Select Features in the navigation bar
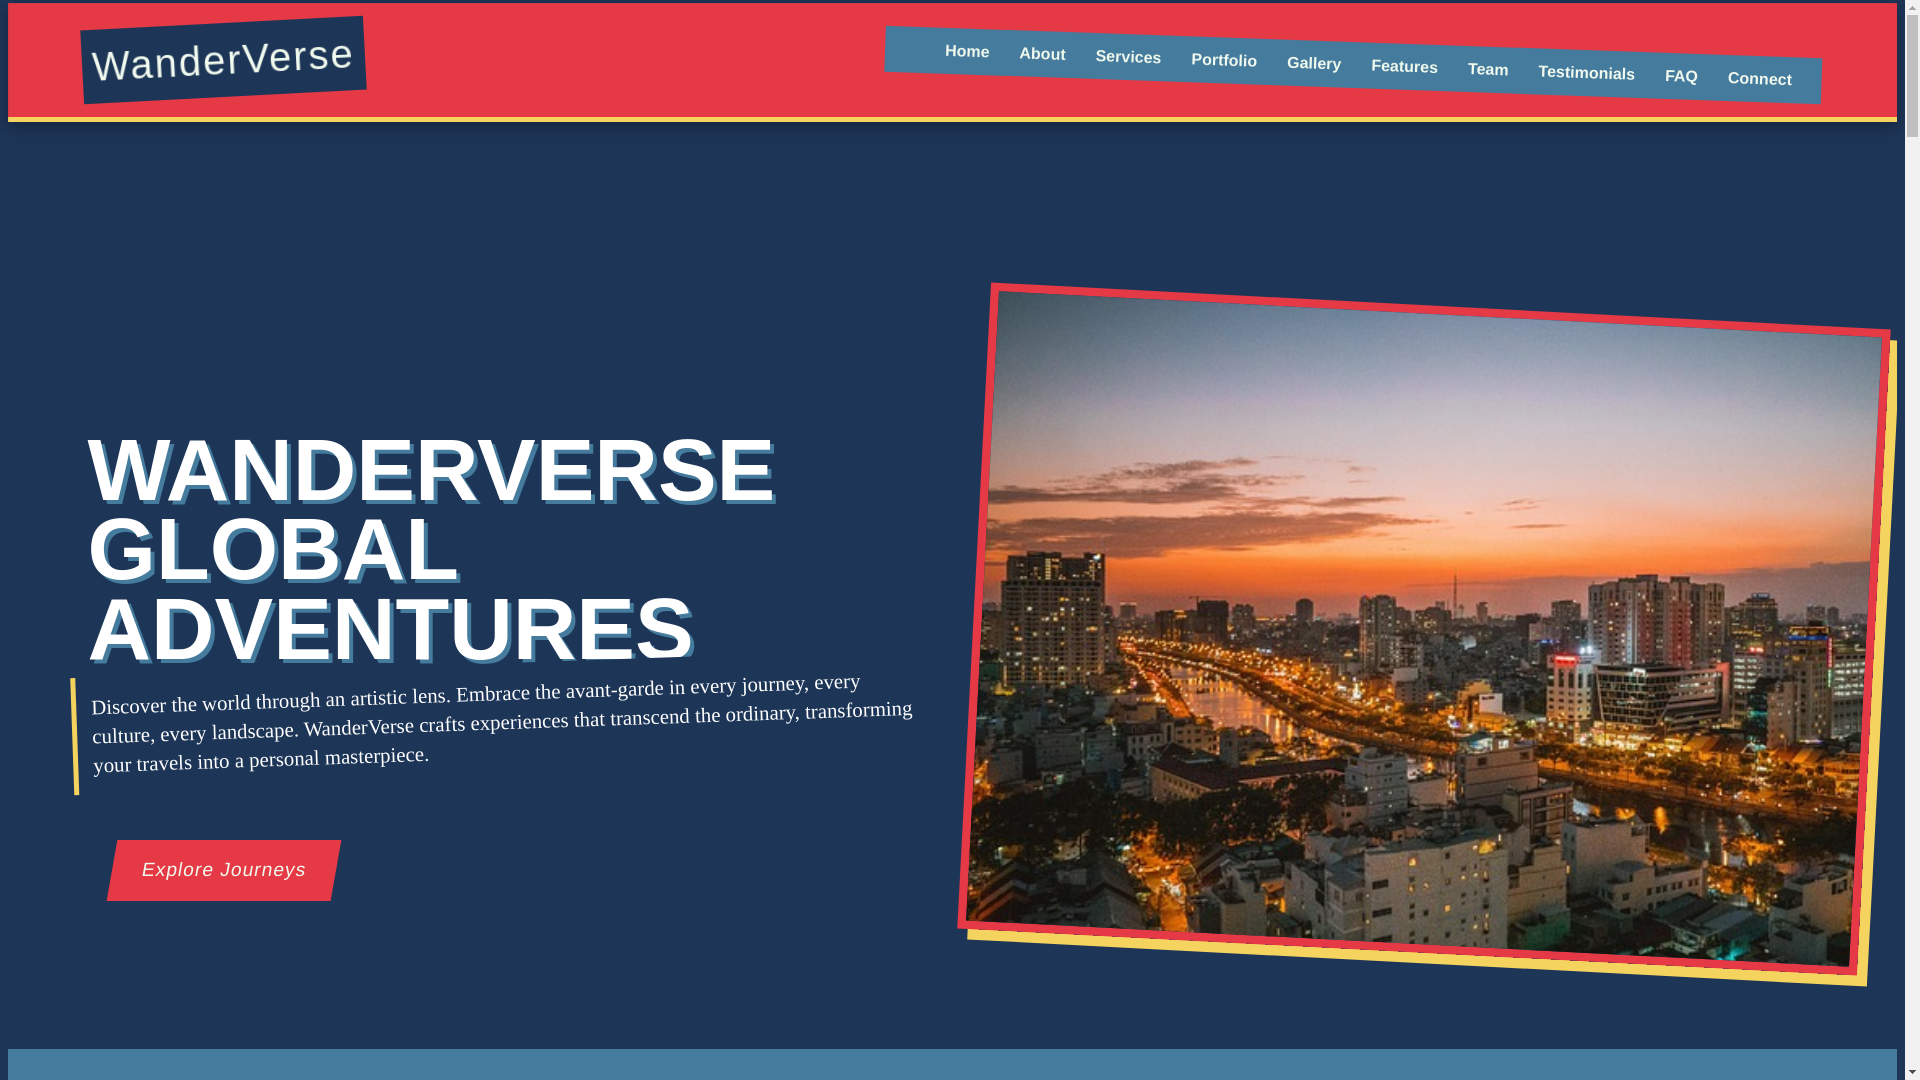 pos(1404,67)
